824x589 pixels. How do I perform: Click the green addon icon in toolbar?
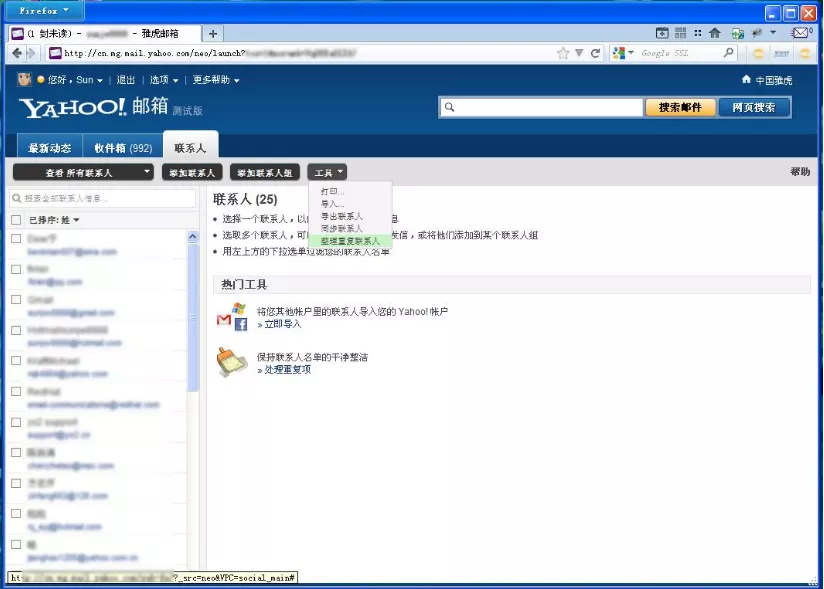[x=738, y=34]
